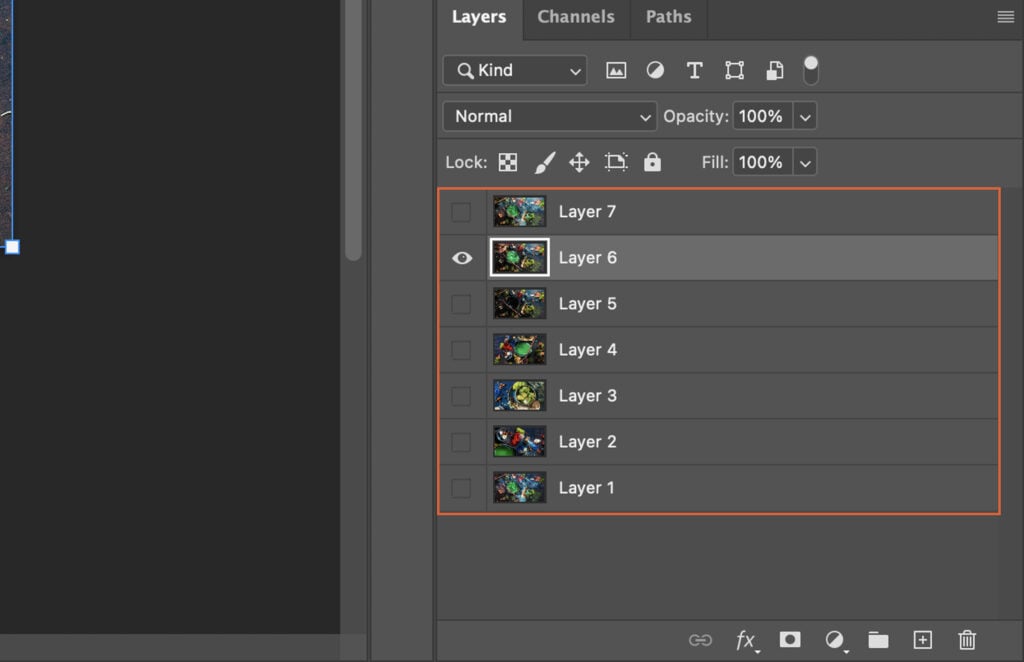This screenshot has height=662, width=1024.
Task: Add a layer mask
Action: coord(790,640)
